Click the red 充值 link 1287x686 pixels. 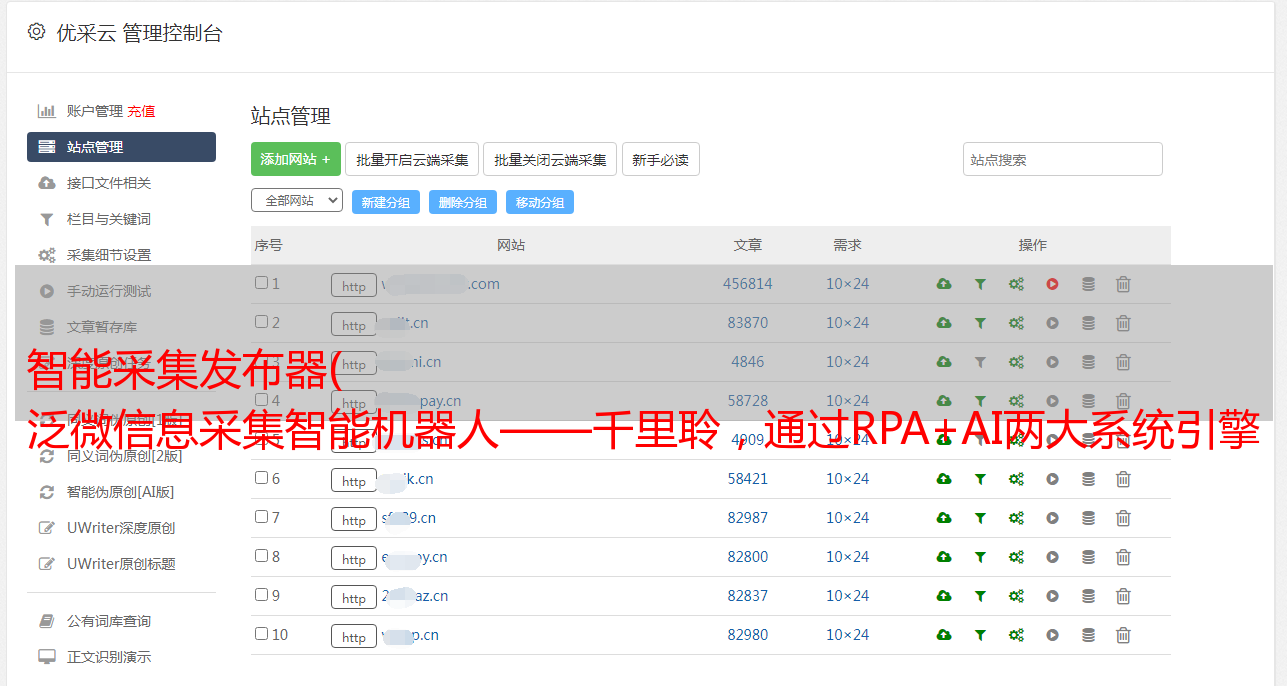(141, 111)
